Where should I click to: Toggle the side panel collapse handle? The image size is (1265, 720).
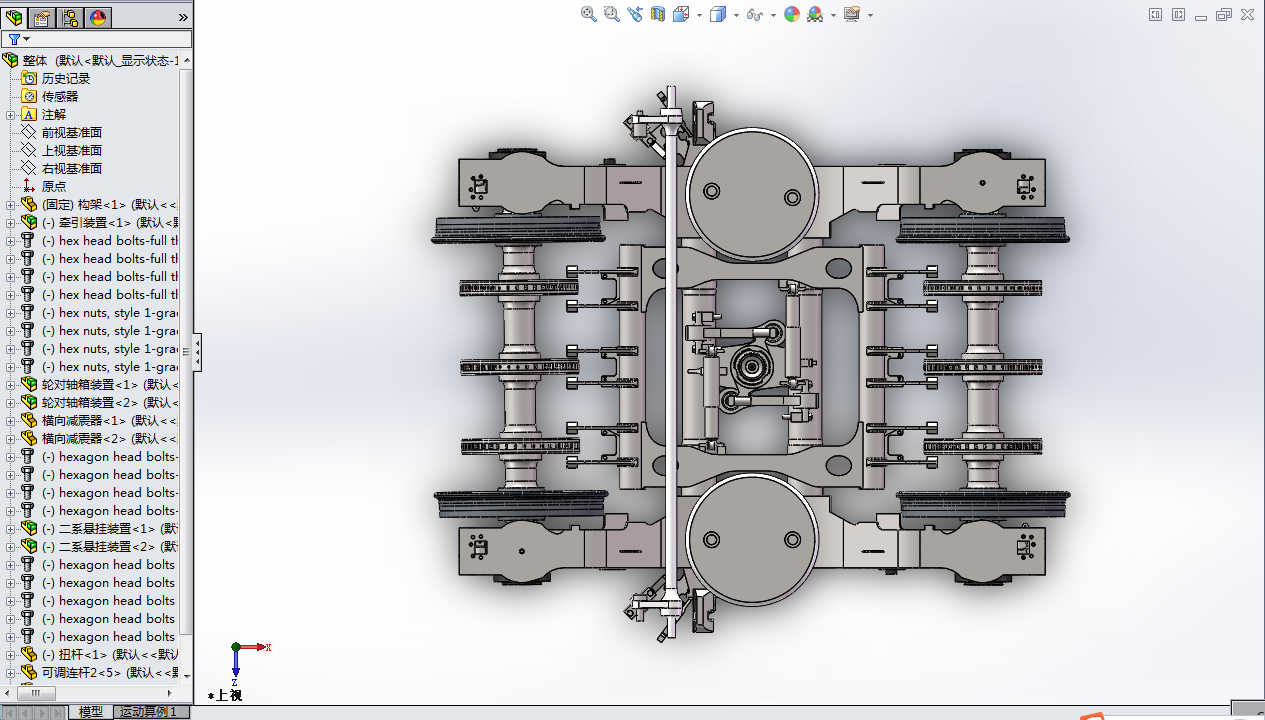point(197,352)
